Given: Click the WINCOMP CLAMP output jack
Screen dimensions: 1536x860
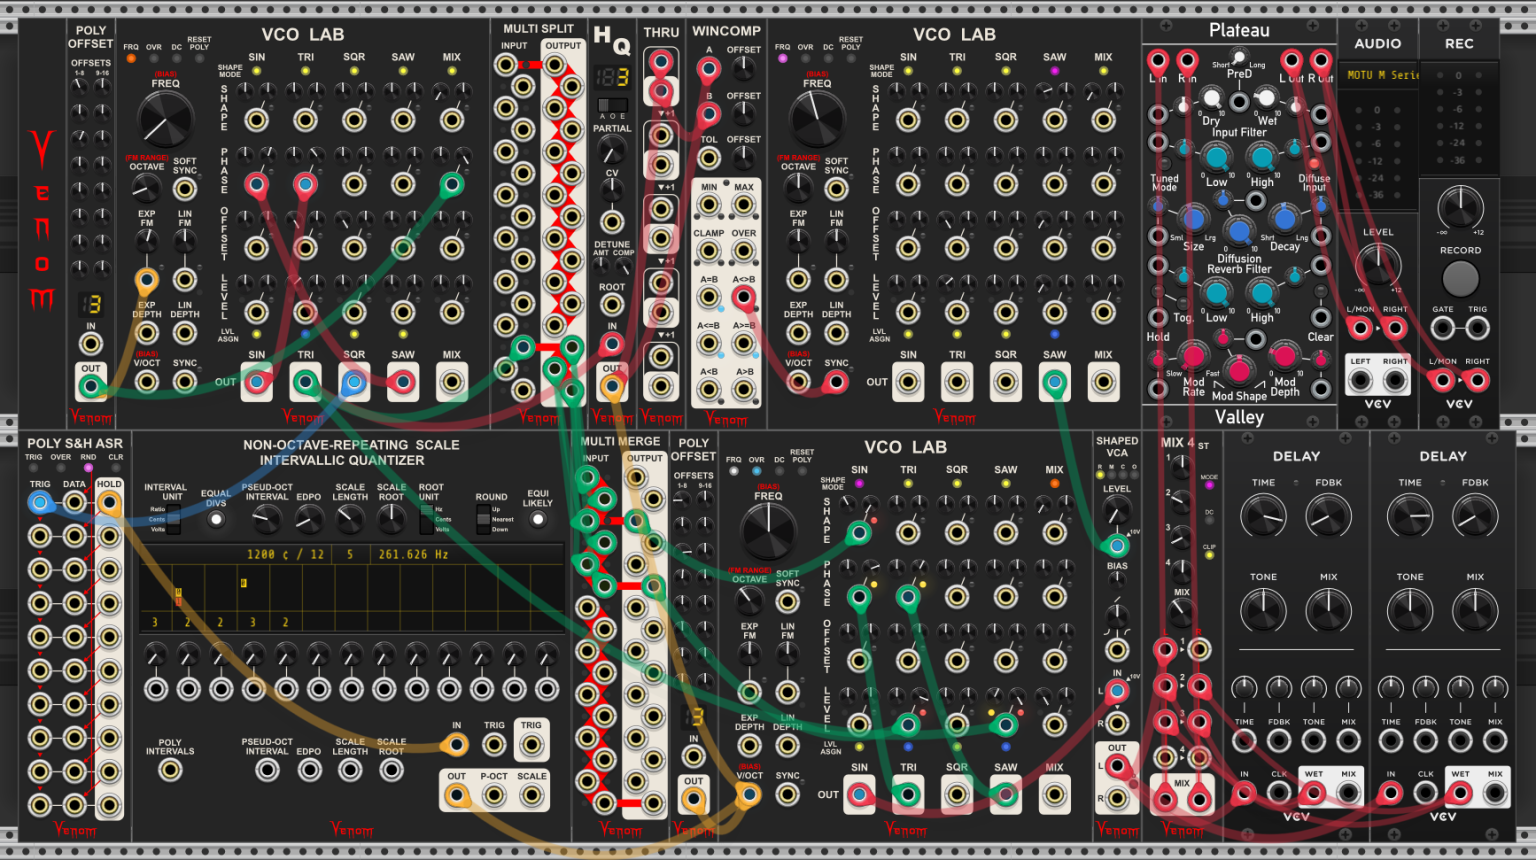Looking at the screenshot, I should coord(709,251).
